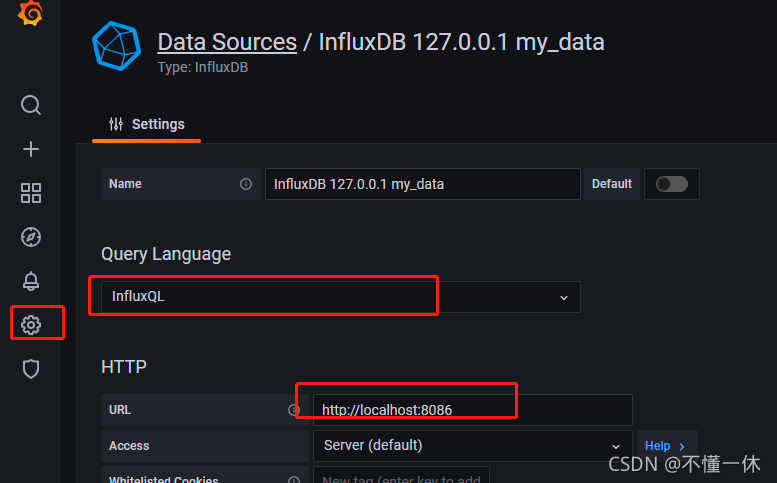Open the search magnifier in sidebar
Screen dimensions: 777x483
(31, 105)
